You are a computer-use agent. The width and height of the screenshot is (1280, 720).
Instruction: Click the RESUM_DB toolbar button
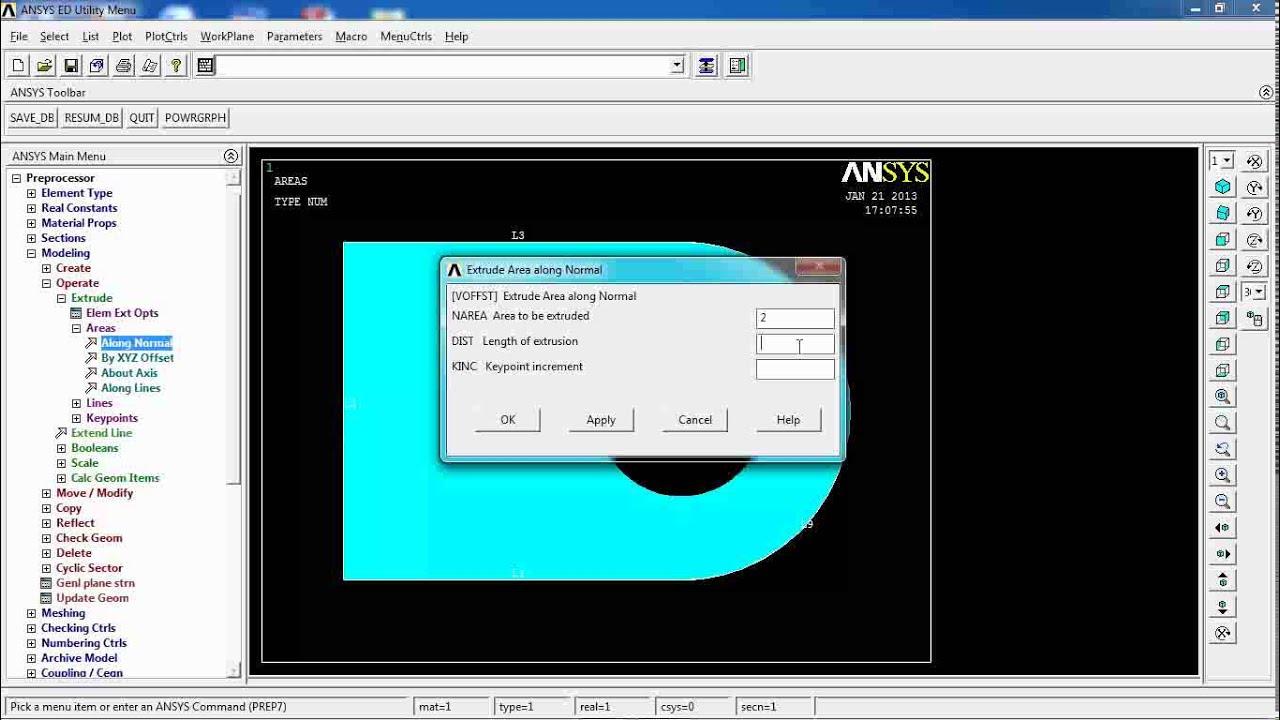pyautogui.click(x=91, y=118)
